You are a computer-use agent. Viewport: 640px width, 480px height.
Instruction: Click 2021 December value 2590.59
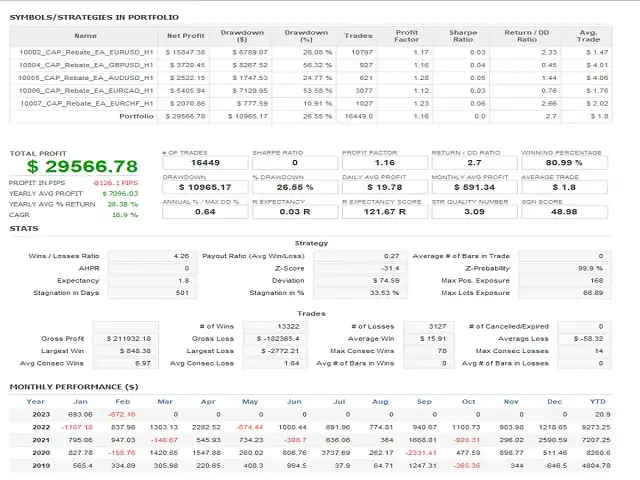552,440
